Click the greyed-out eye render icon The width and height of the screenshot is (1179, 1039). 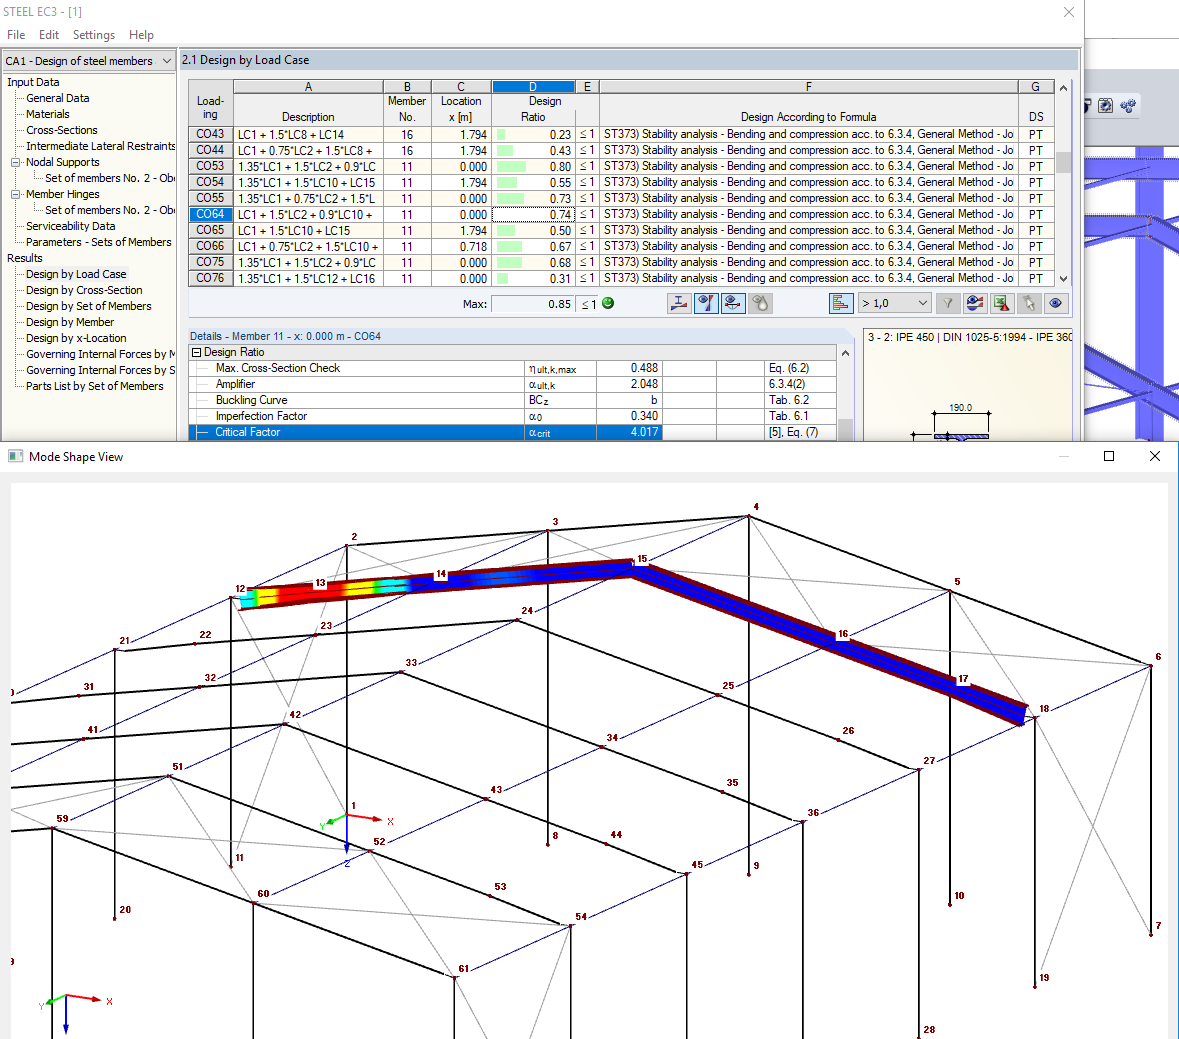tap(760, 303)
